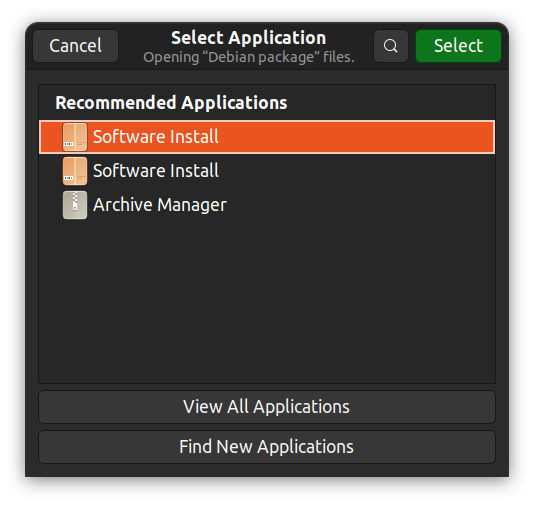Click the second, unhighlighted Software Install icon
534x505 pixels.
click(75, 171)
